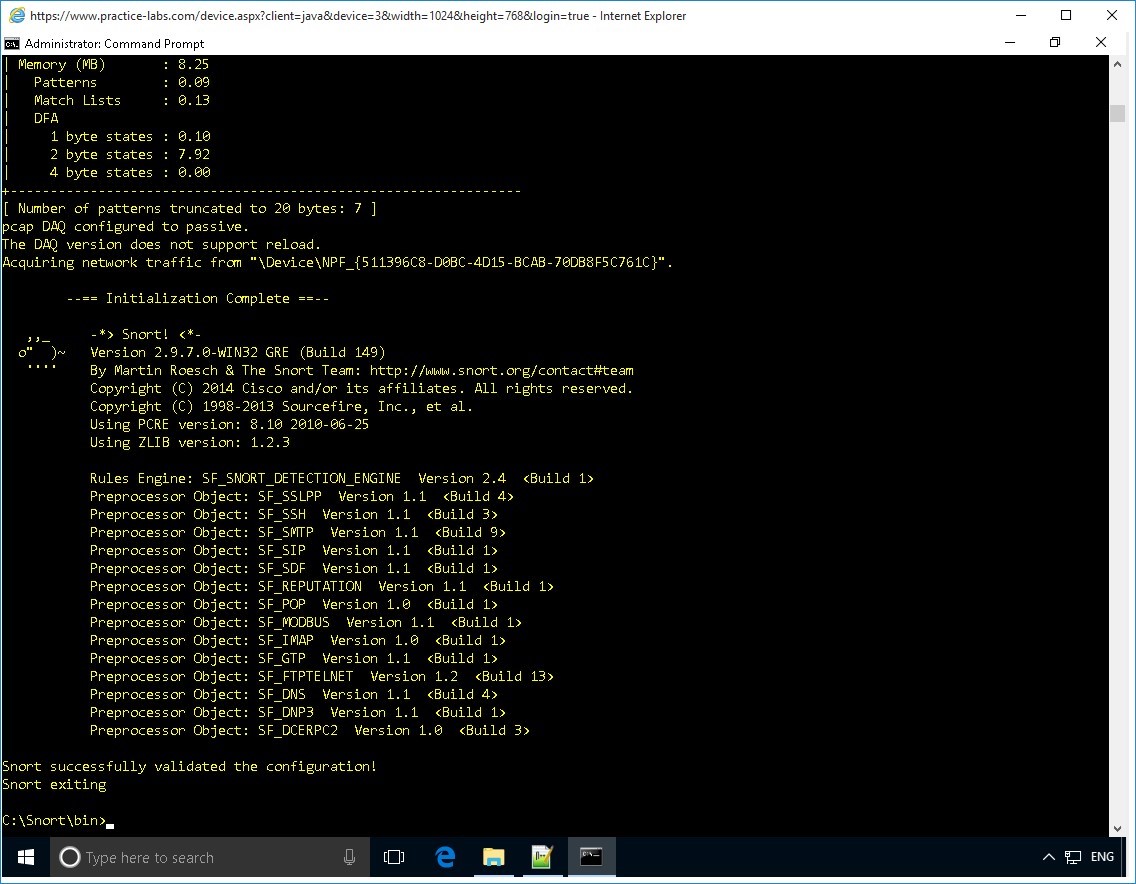Select the Command Prompt taskbar icon
Screen dimensions: 1136x884
(x=591, y=858)
